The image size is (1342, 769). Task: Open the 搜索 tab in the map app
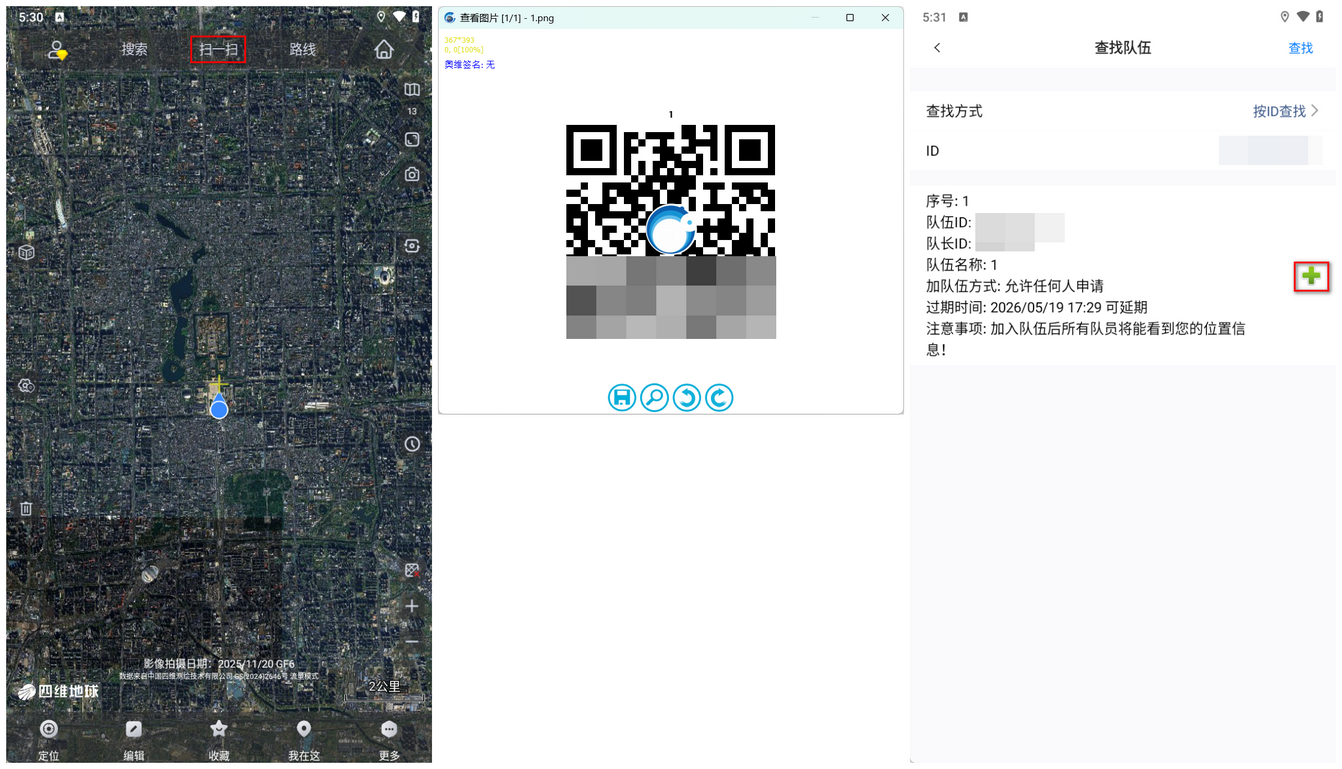134,49
